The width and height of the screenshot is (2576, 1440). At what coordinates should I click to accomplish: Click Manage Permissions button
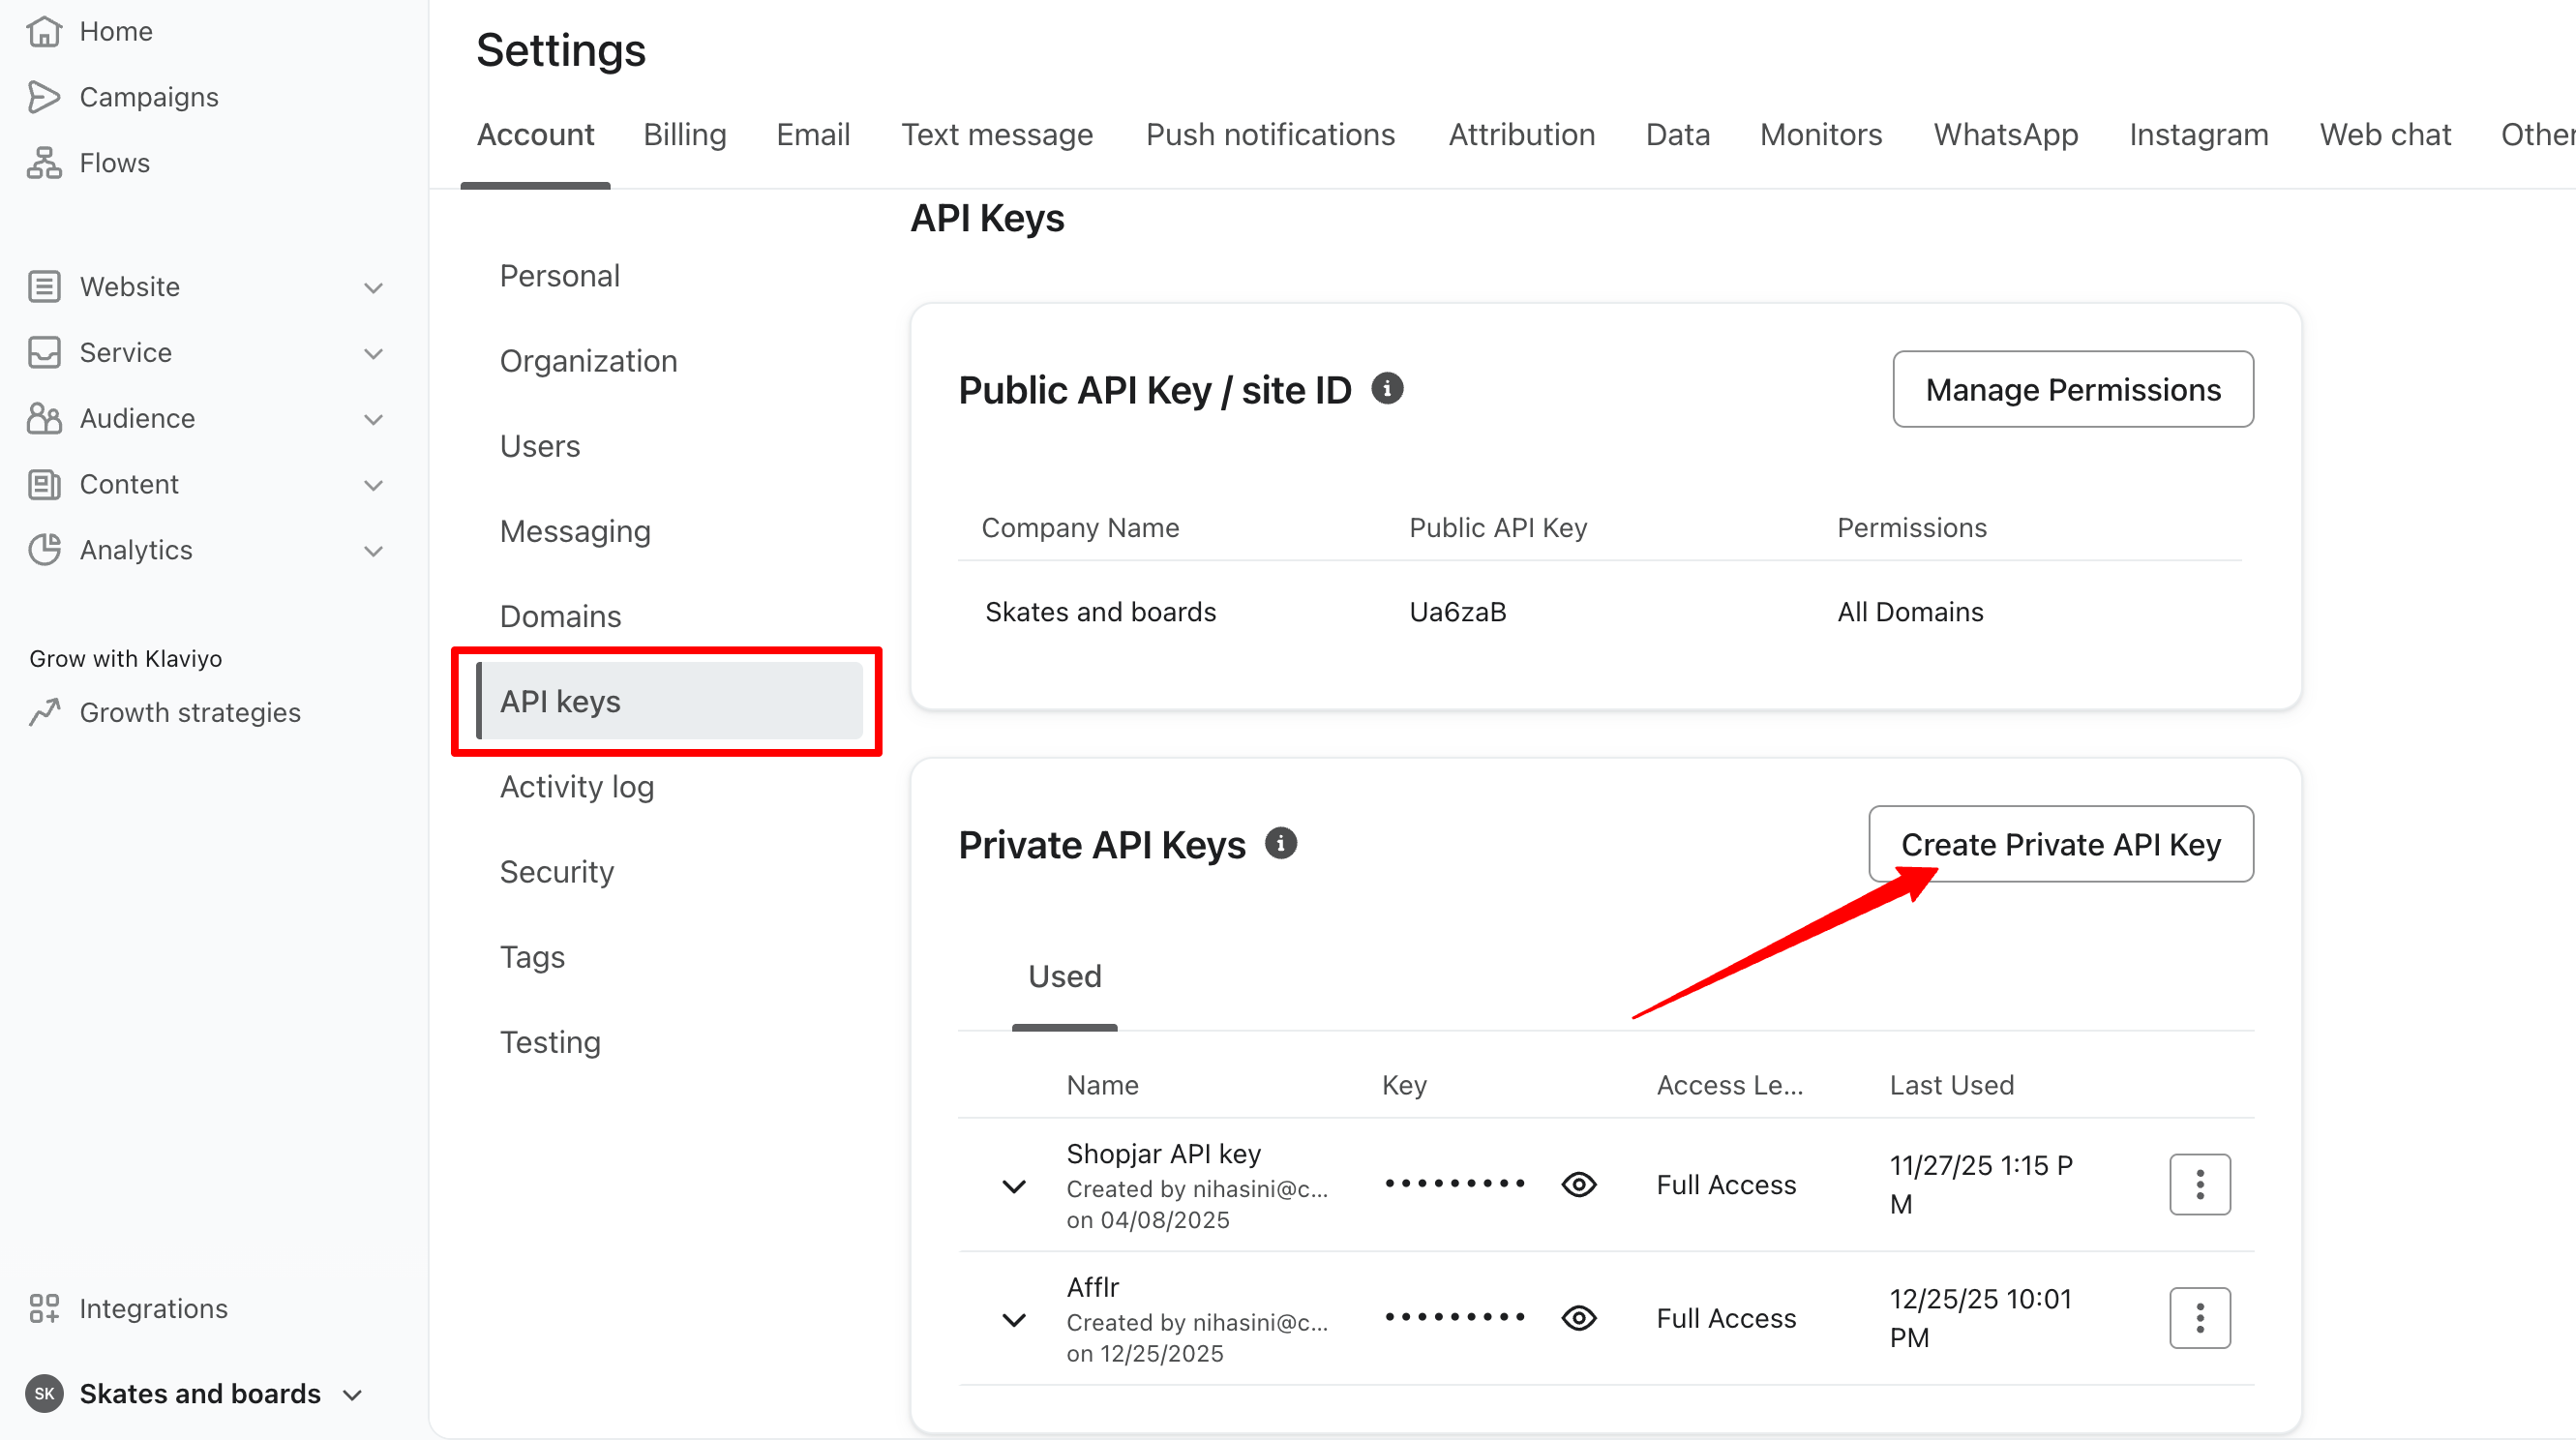[2072, 389]
